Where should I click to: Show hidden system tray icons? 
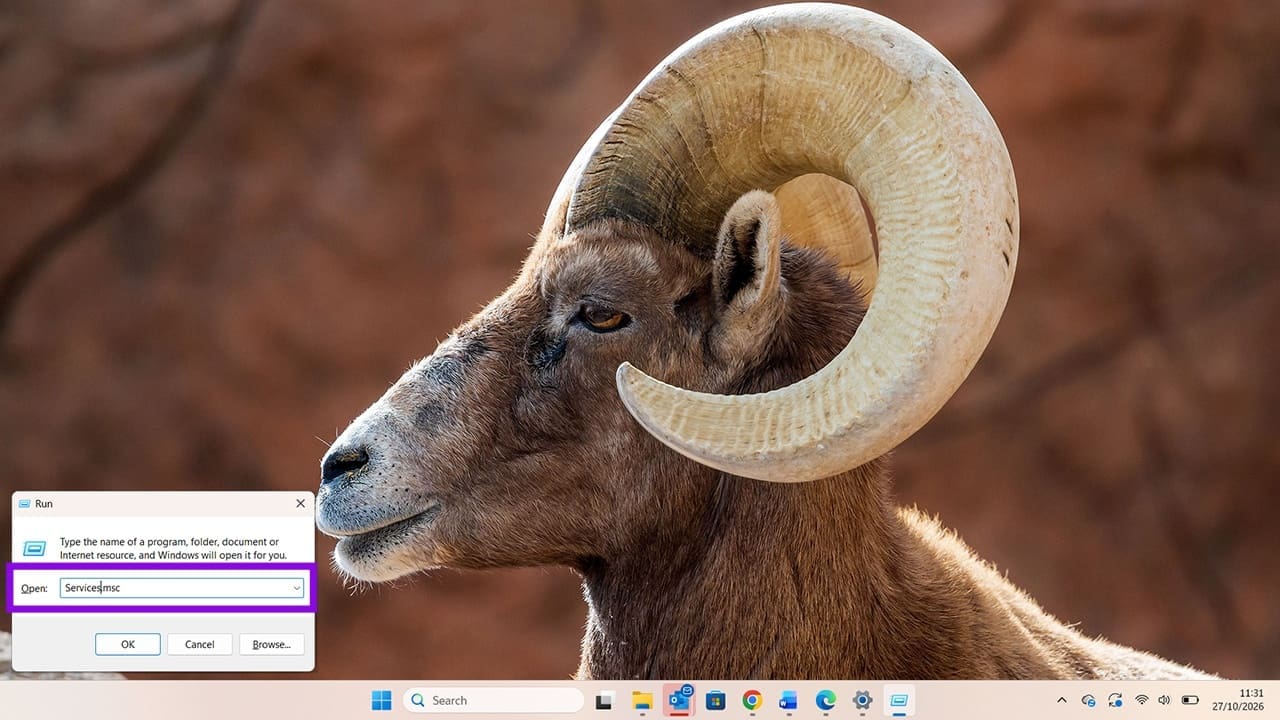1062,700
